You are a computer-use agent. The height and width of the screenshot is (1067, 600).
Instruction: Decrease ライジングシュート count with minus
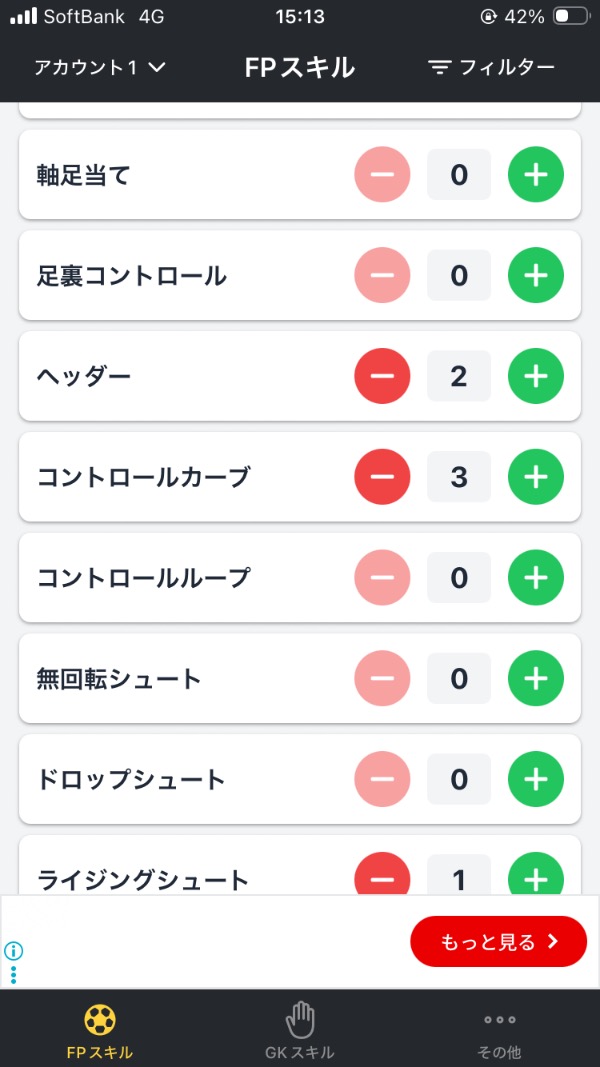click(382, 877)
